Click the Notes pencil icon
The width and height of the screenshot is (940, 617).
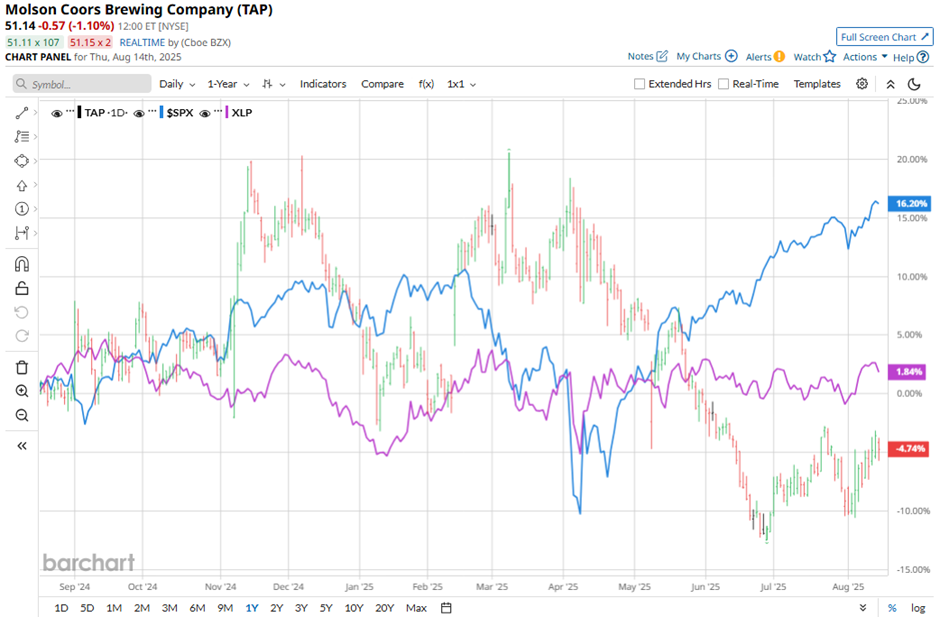point(662,56)
